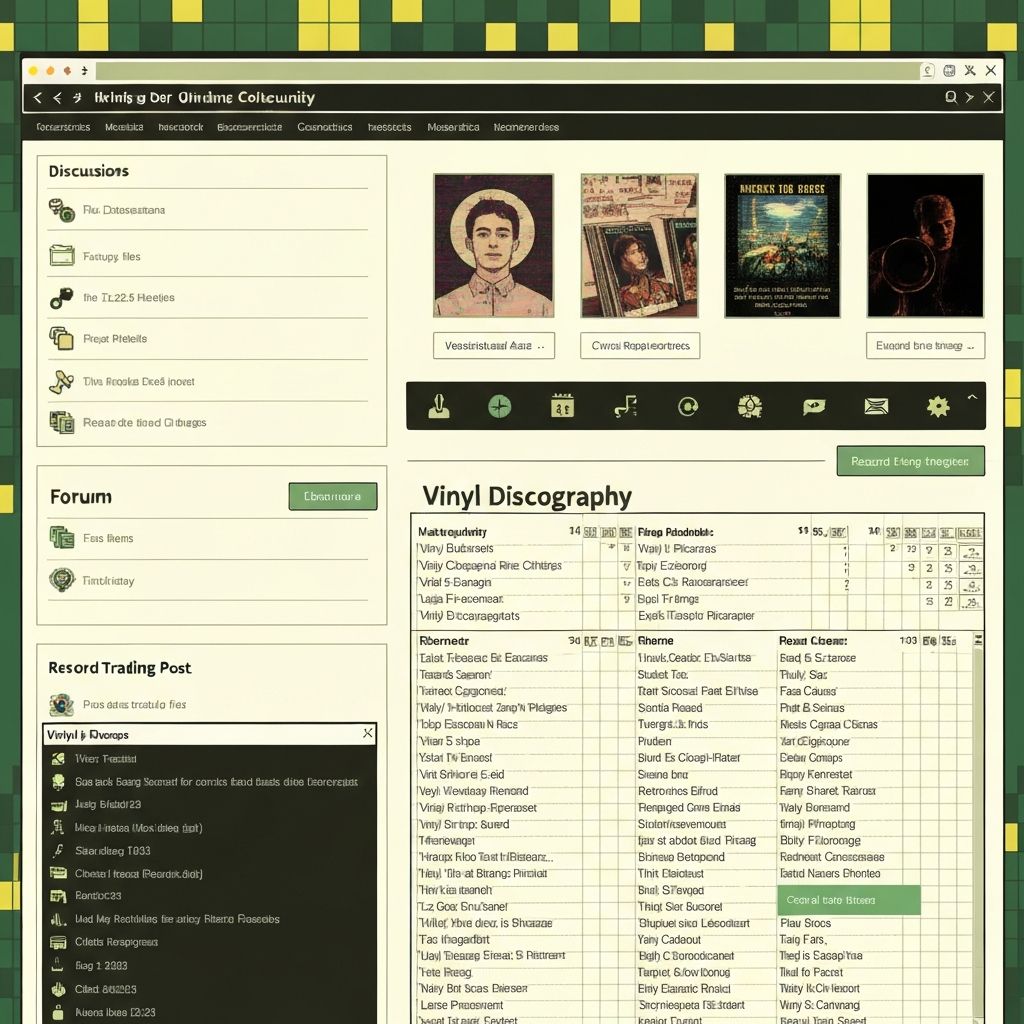Click the browser back arrow
The width and height of the screenshot is (1024, 1024).
38,97
